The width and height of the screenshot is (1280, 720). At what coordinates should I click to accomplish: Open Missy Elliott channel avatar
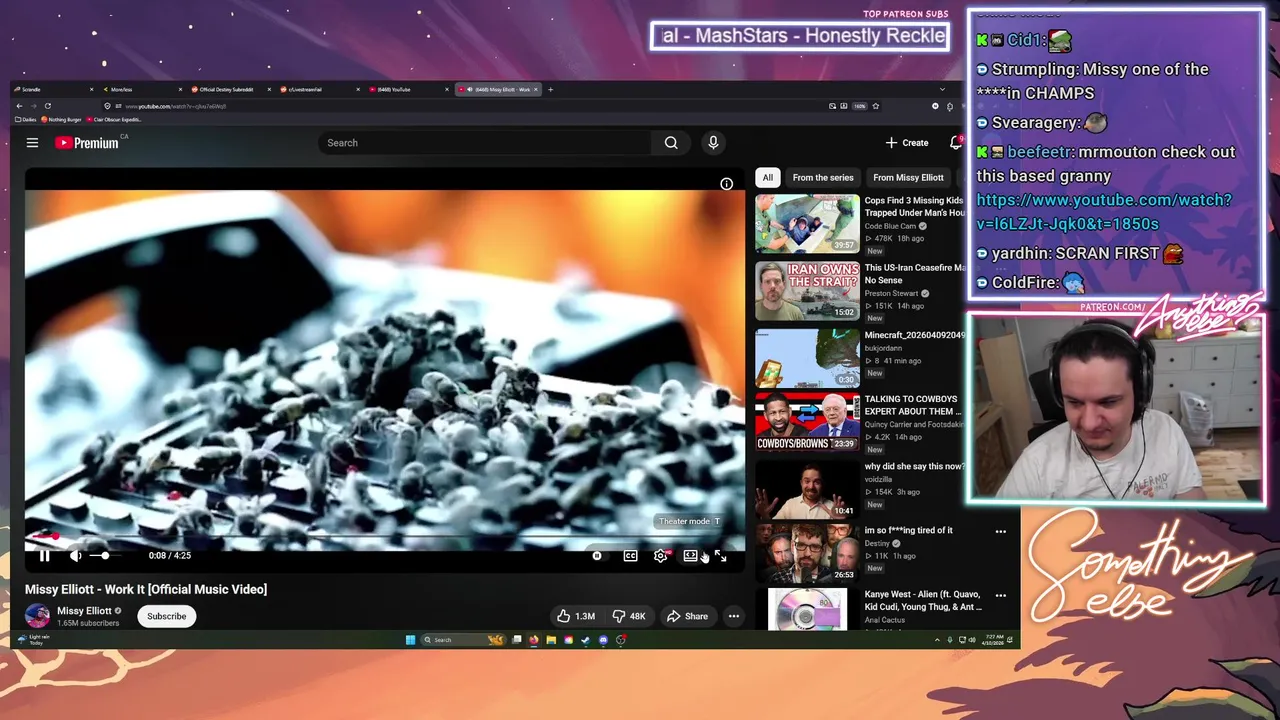[38, 616]
